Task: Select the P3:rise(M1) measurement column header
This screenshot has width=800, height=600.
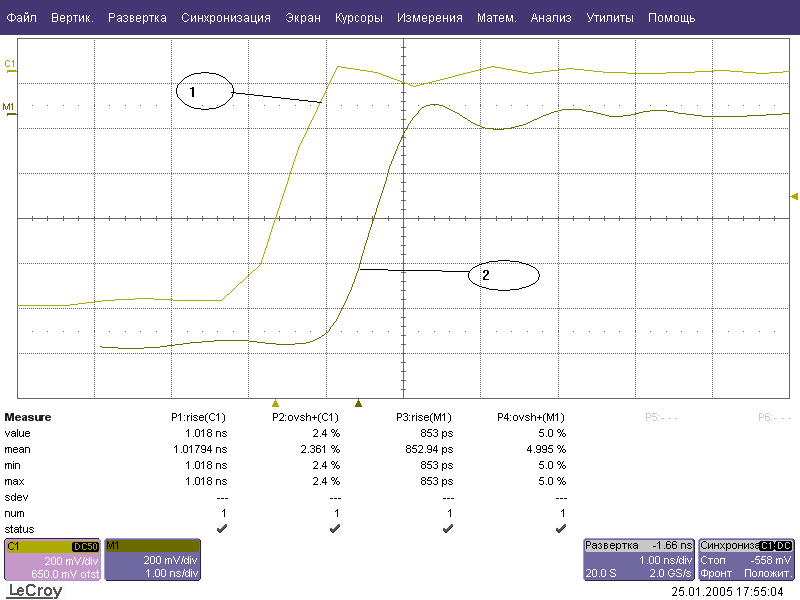Action: (425, 417)
